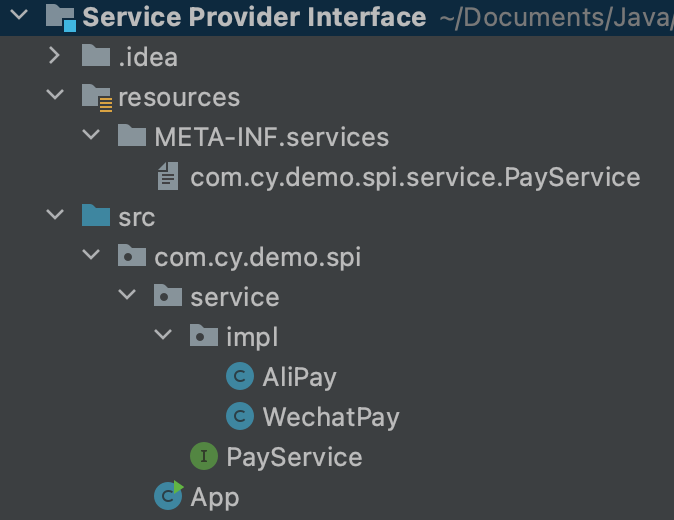
Task: Click the PayService interface icon
Action: [x=204, y=457]
